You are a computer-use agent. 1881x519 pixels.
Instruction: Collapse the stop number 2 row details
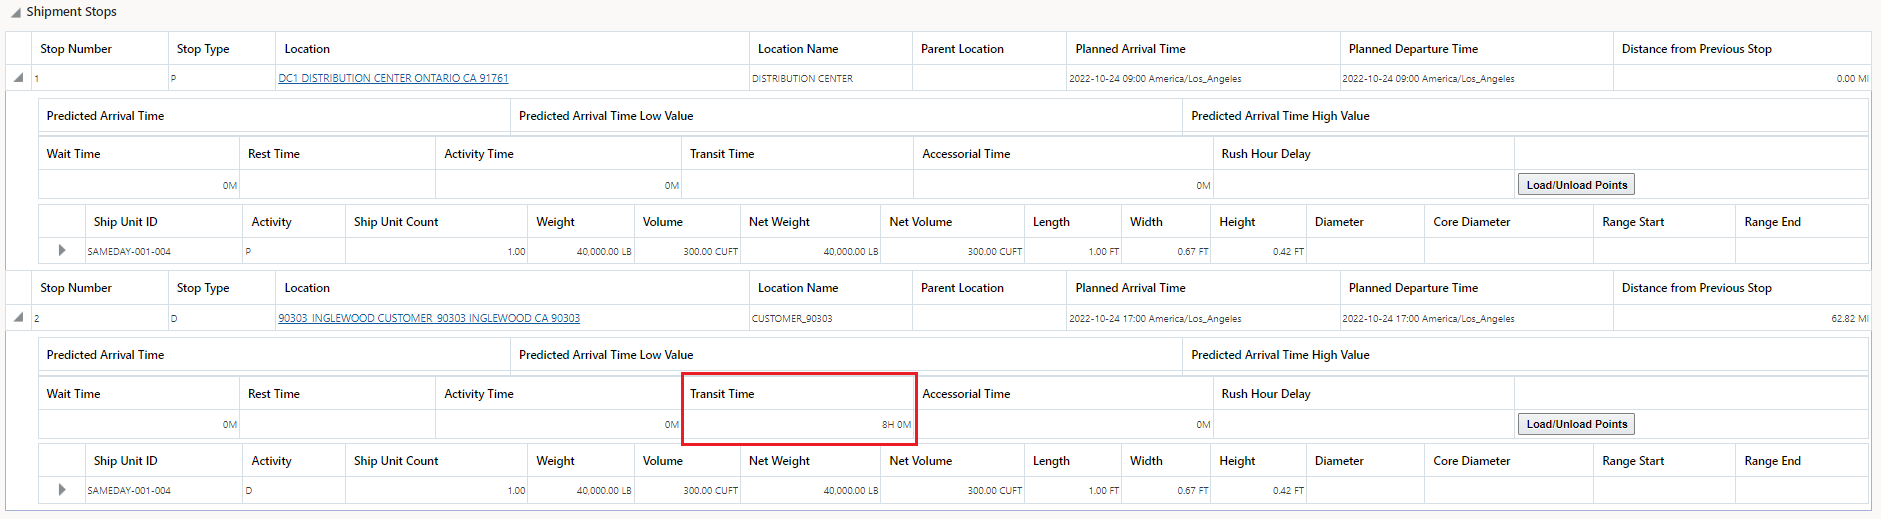pyautogui.click(x=19, y=317)
